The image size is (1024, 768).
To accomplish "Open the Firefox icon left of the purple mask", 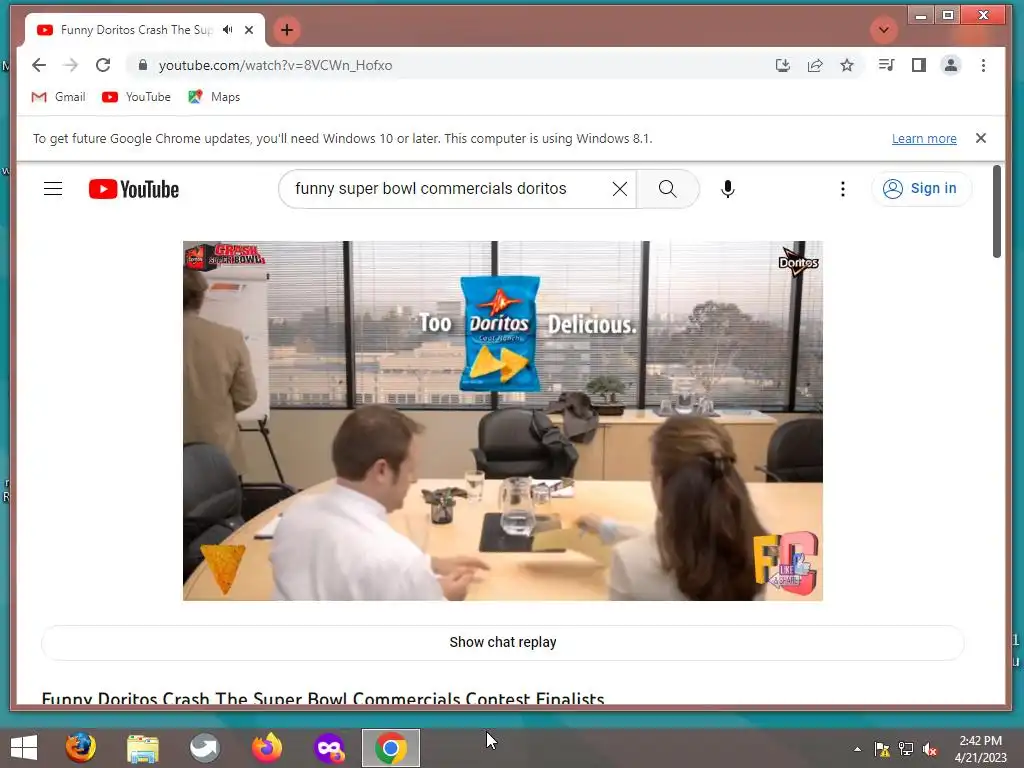I will tap(266, 748).
